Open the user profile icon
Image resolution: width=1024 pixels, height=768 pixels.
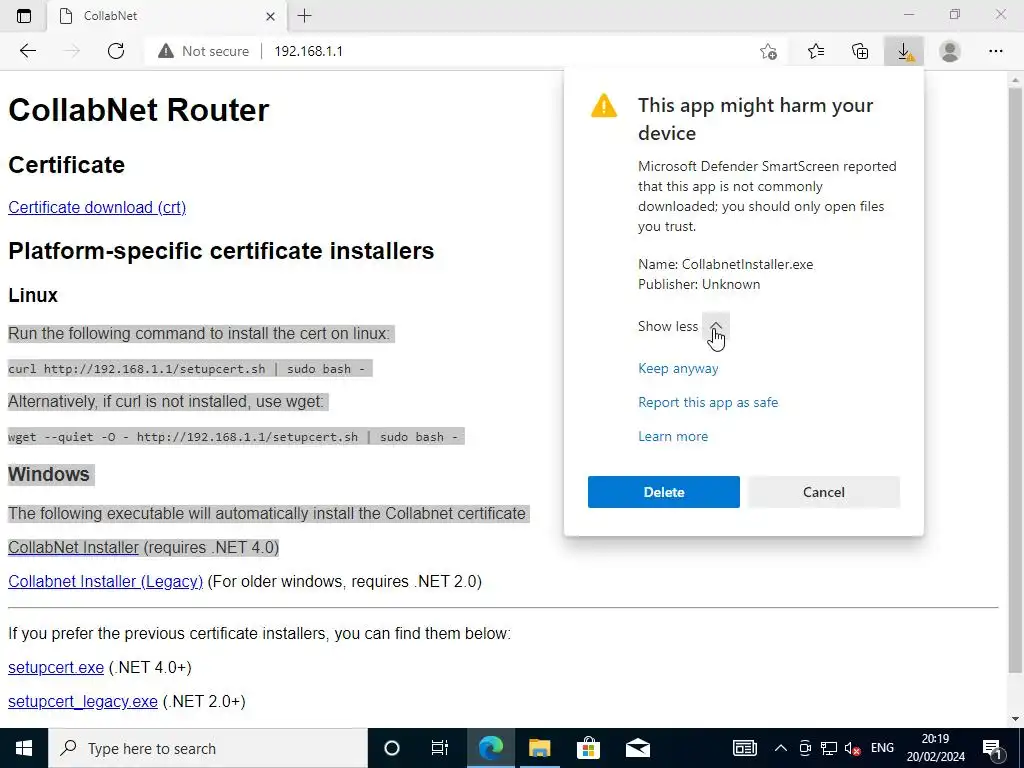(x=950, y=51)
